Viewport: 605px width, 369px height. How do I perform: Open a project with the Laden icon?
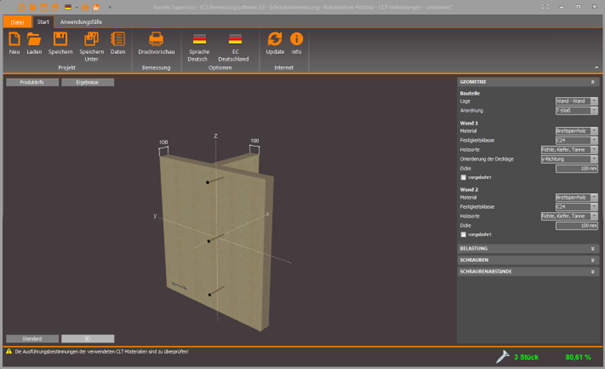pyautogui.click(x=34, y=39)
